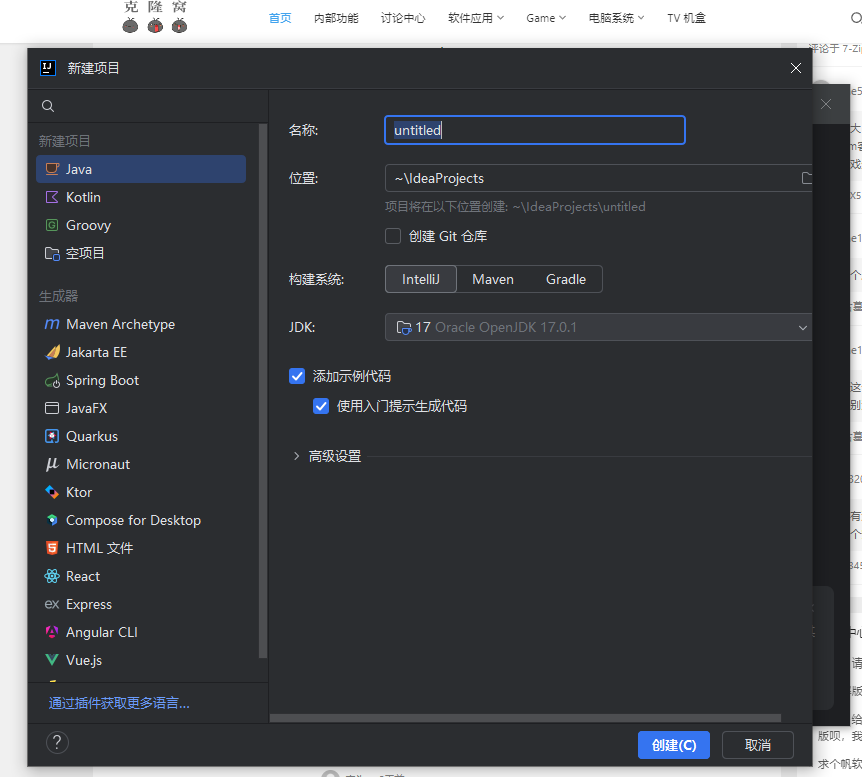
Task: Open the Maven Archetype generator icon
Action: tap(52, 324)
